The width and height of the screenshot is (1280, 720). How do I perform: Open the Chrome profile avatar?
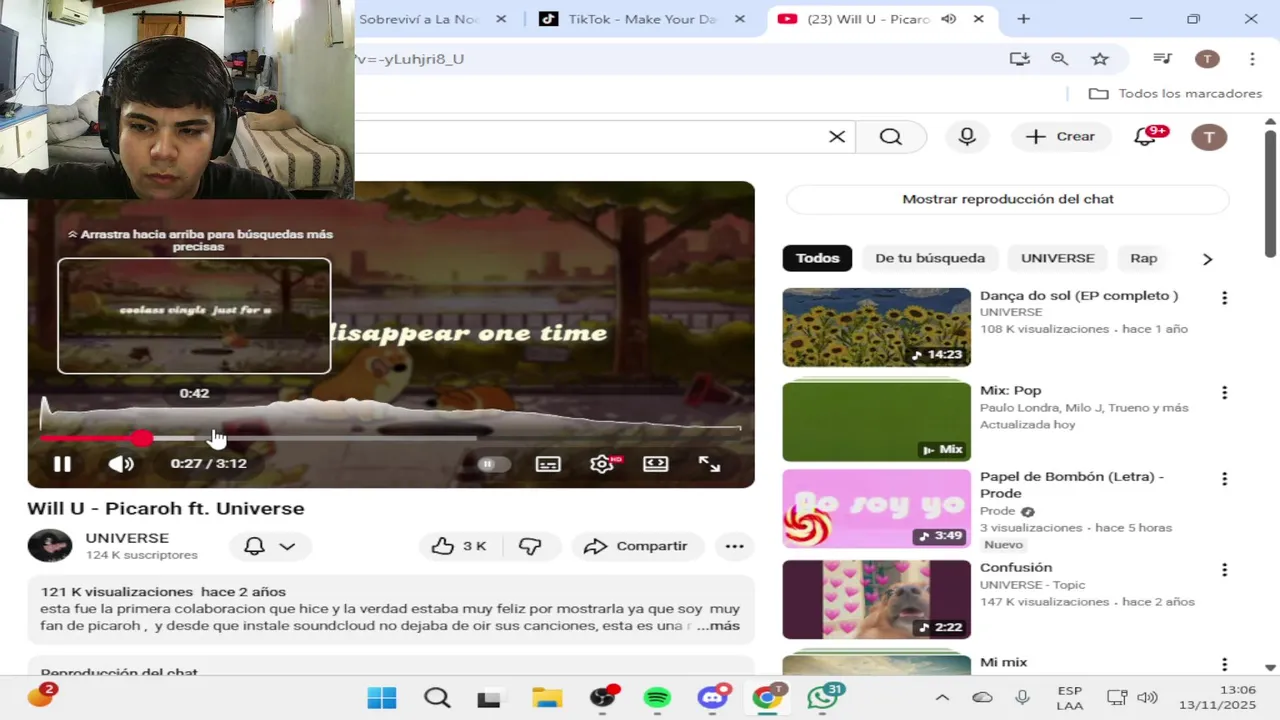click(x=1207, y=59)
